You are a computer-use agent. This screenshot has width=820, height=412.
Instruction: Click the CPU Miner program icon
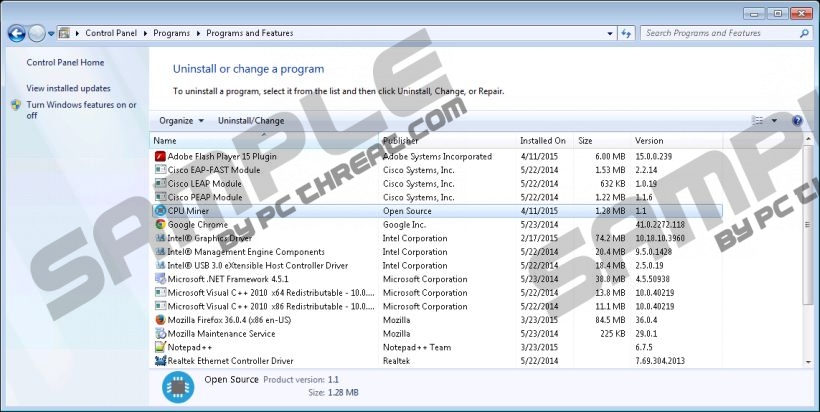(161, 211)
